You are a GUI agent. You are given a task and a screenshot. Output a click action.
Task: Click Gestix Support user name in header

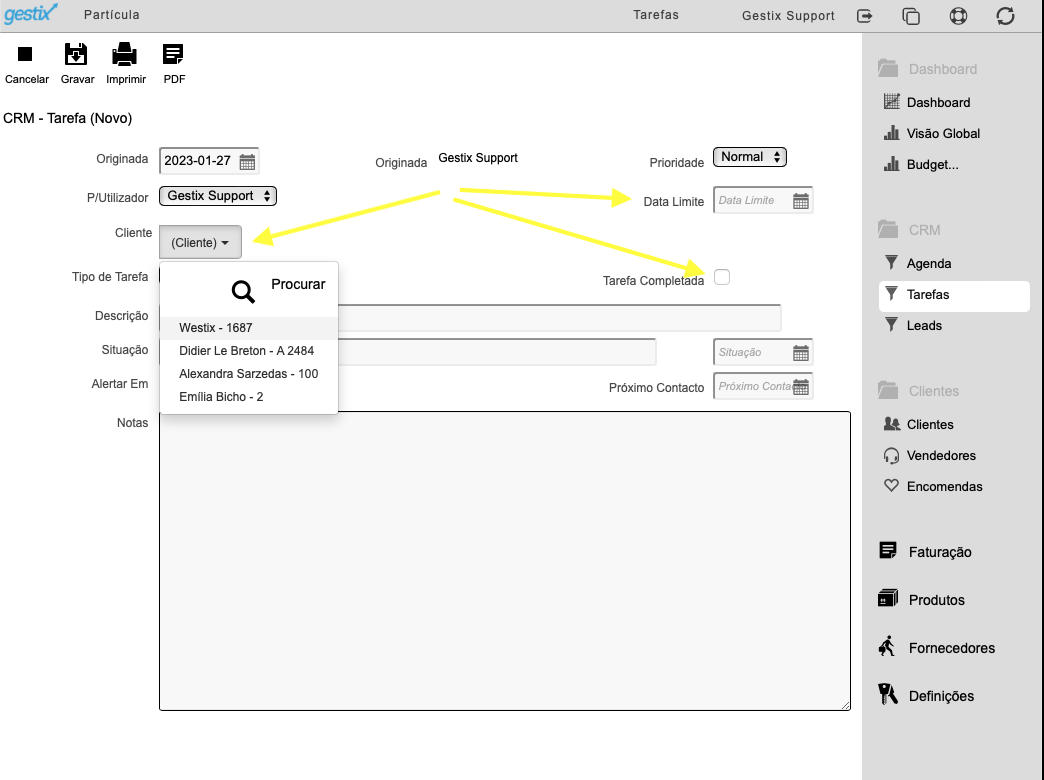pos(788,16)
